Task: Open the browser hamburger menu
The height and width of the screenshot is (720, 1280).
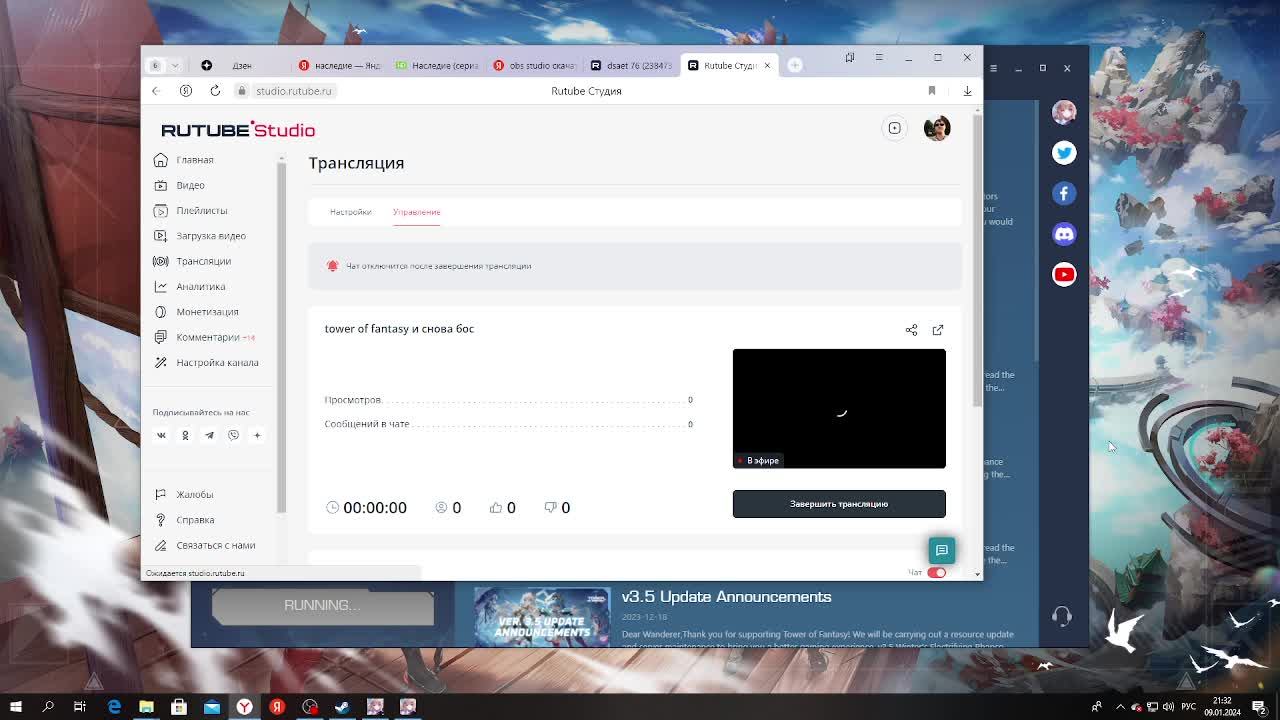Action: point(879,57)
